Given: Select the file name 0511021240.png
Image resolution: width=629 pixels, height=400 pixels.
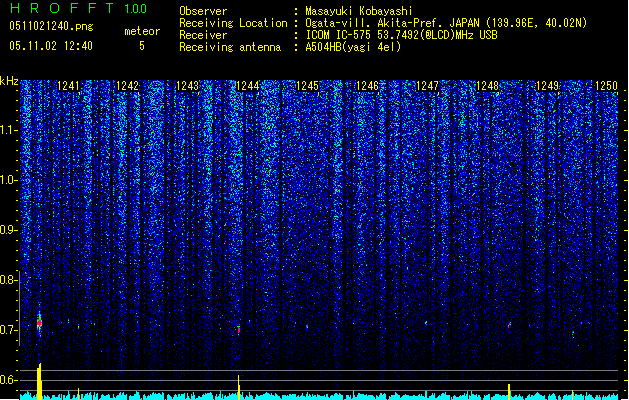Looking at the screenshot, I should coord(51,27).
